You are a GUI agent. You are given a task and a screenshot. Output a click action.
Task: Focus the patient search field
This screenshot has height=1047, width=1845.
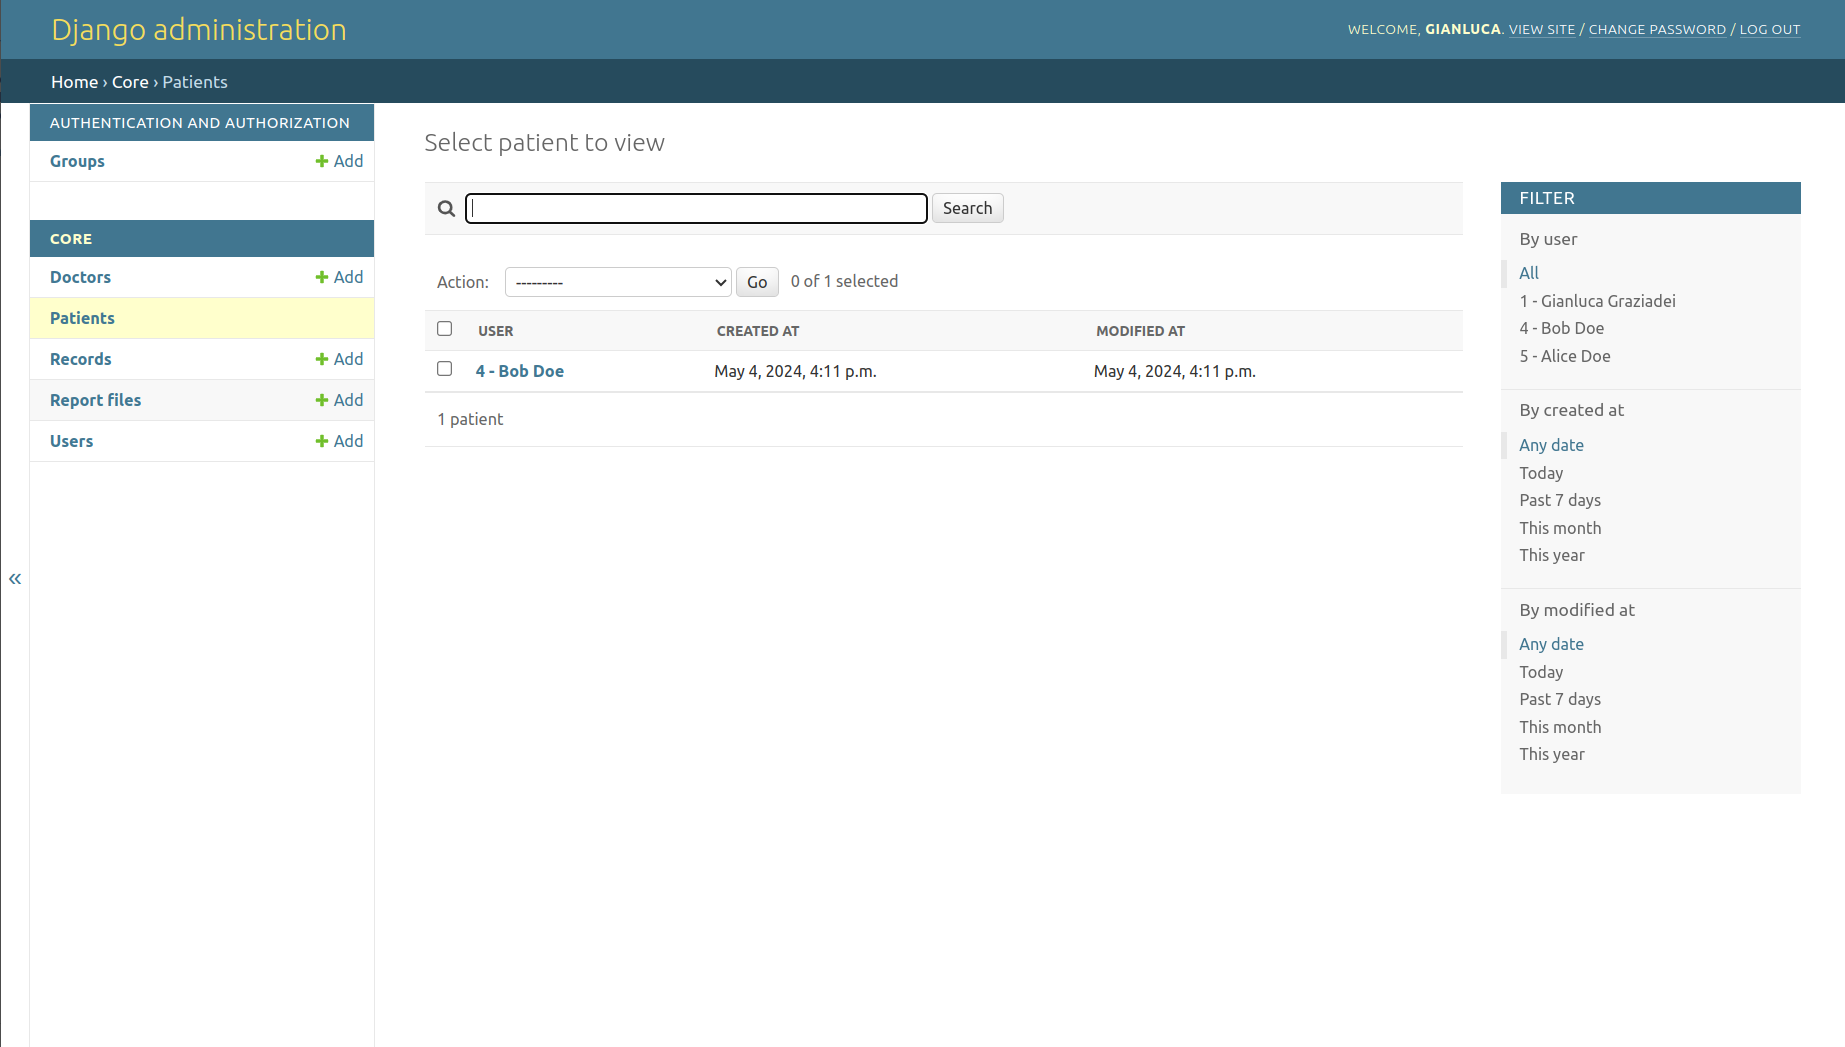tap(696, 208)
